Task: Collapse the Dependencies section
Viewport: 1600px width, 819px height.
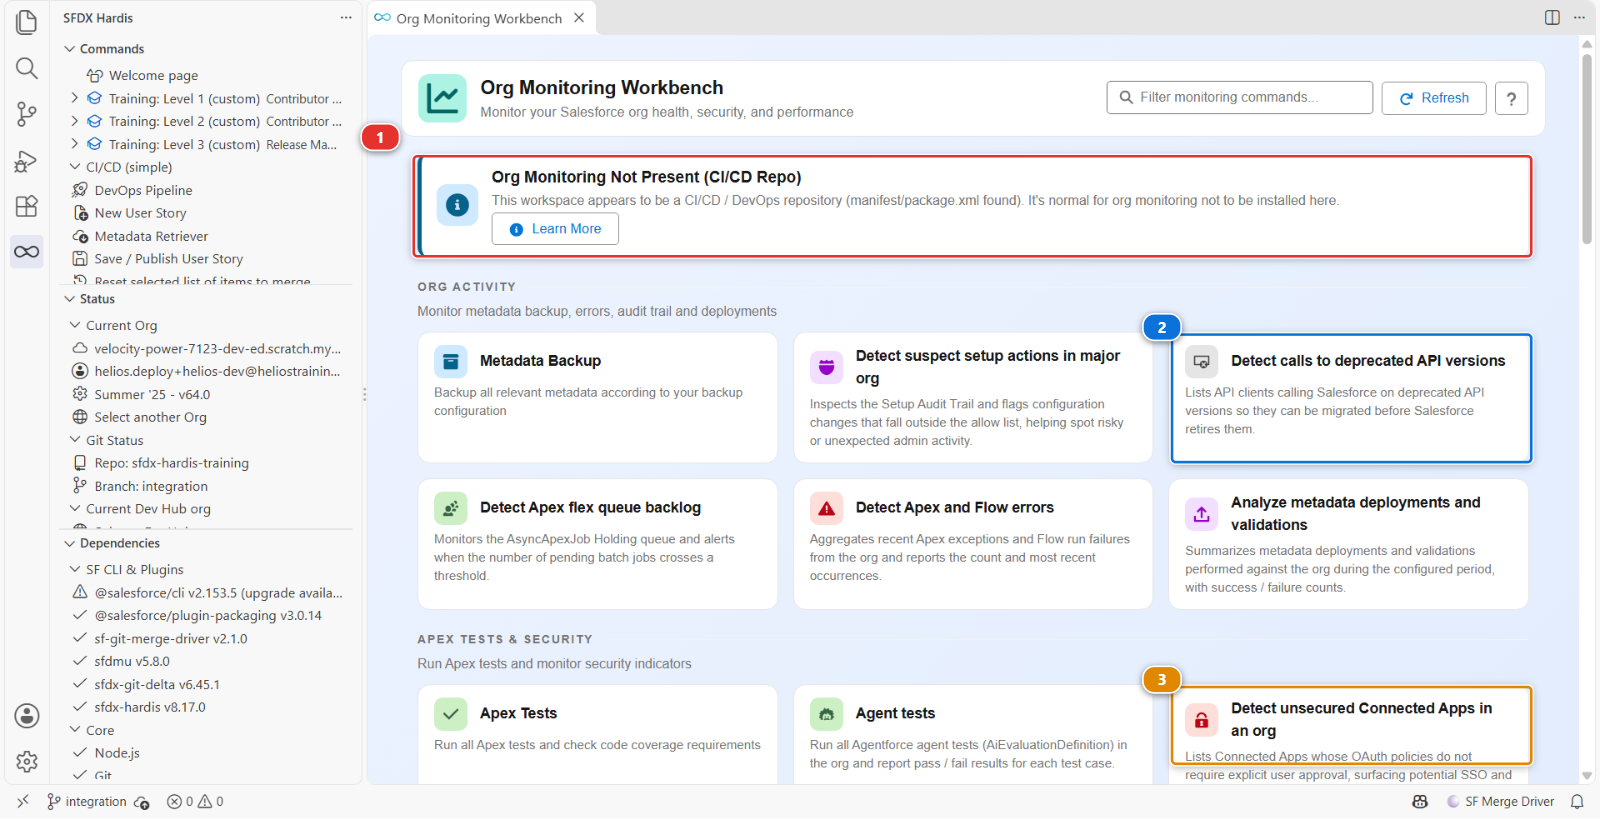Action: (x=70, y=543)
